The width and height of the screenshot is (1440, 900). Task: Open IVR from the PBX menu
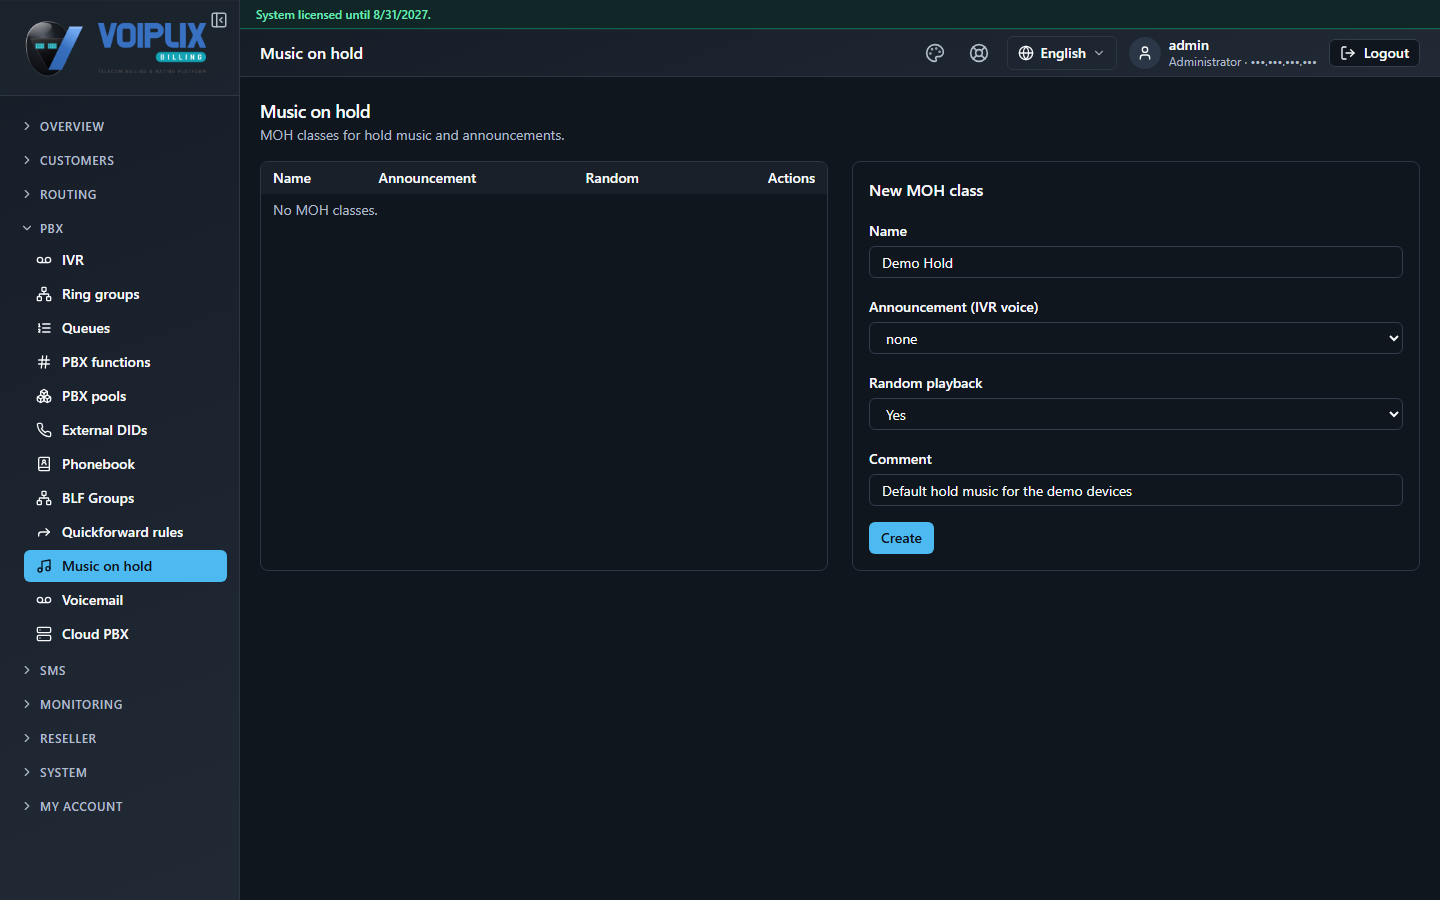coord(125,260)
